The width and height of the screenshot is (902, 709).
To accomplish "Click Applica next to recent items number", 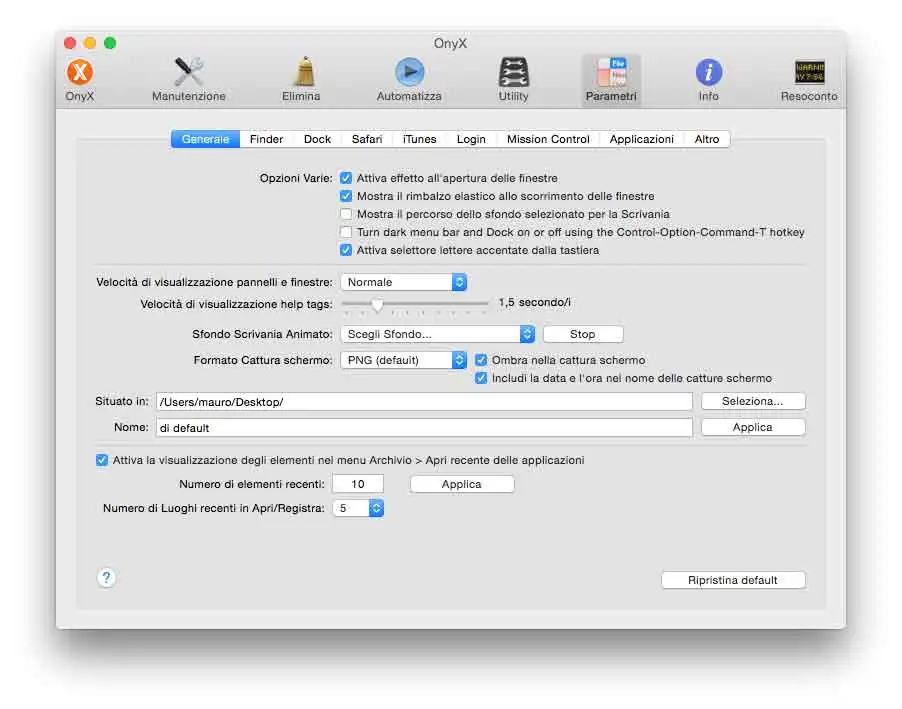I will (x=461, y=485).
